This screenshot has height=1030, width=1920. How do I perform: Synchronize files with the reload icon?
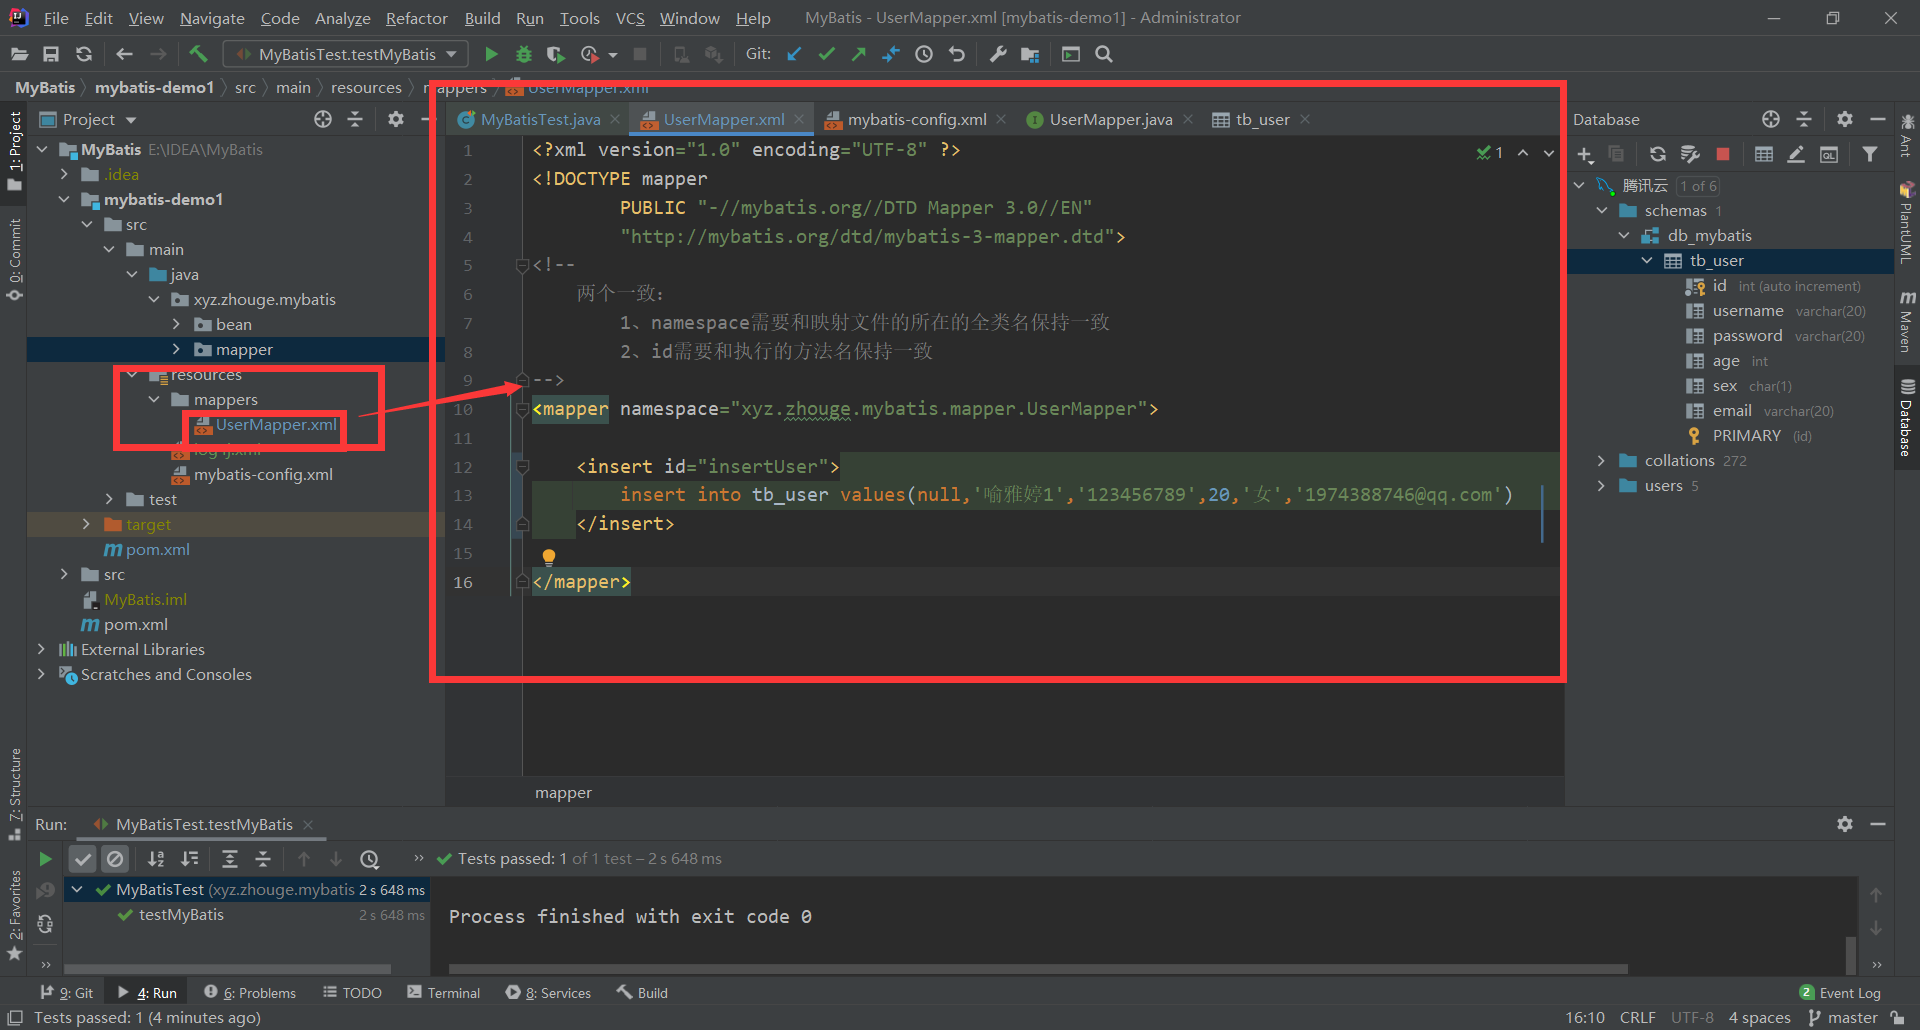pyautogui.click(x=84, y=54)
